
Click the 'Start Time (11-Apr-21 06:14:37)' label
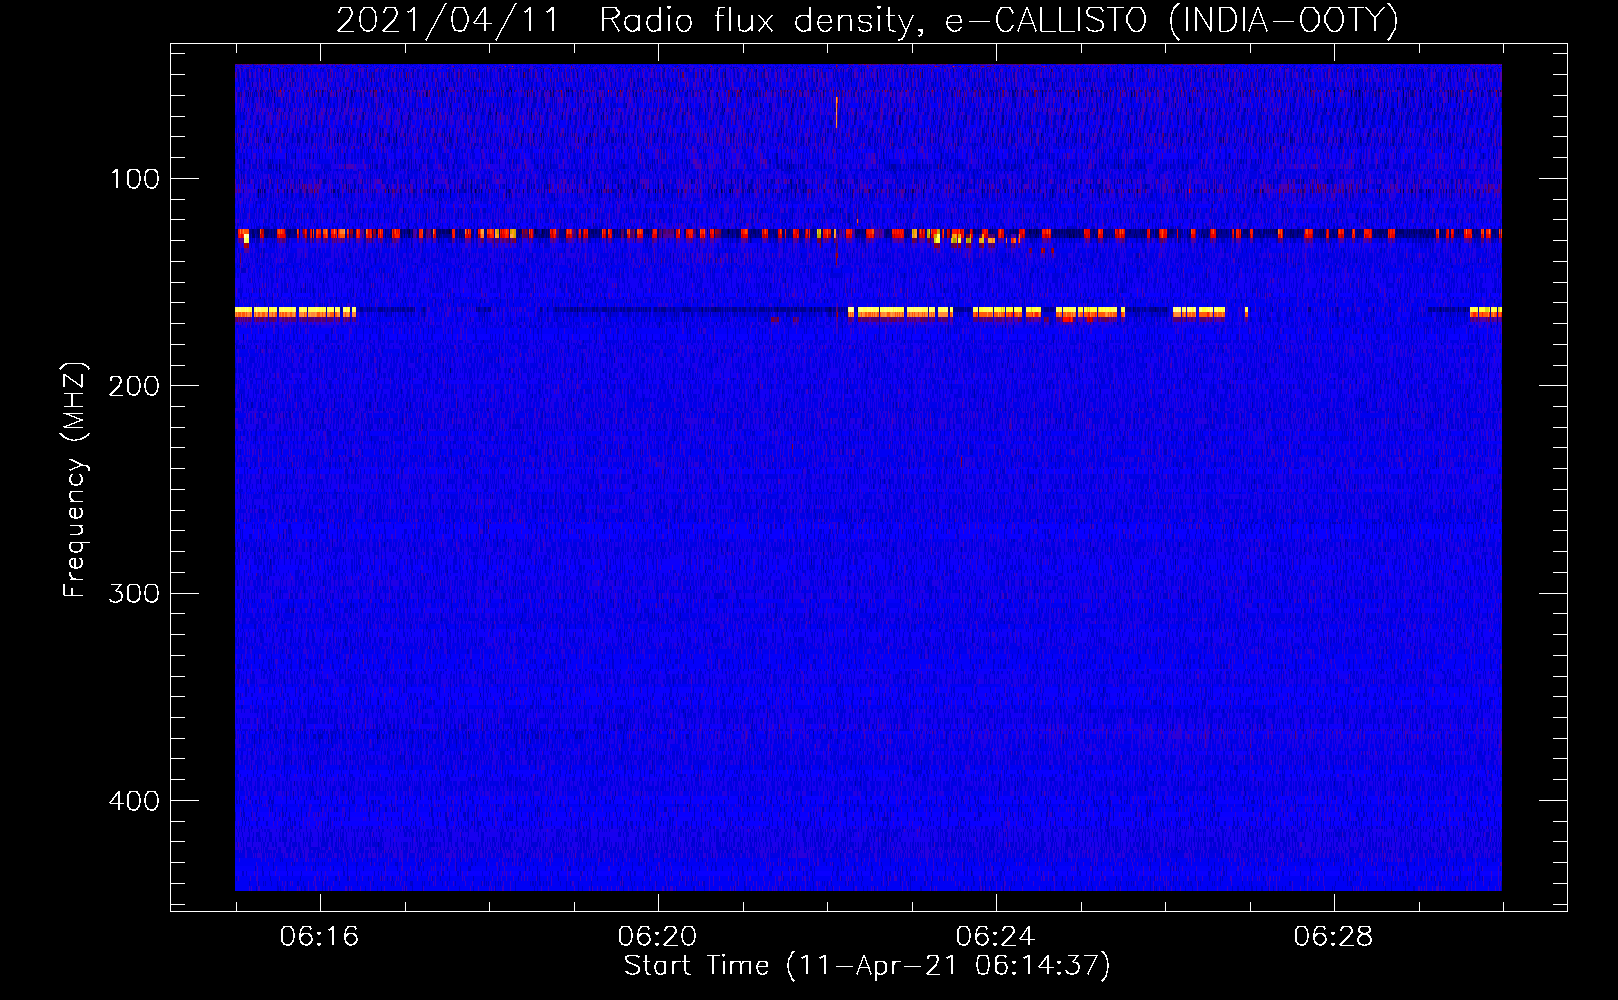(867, 966)
